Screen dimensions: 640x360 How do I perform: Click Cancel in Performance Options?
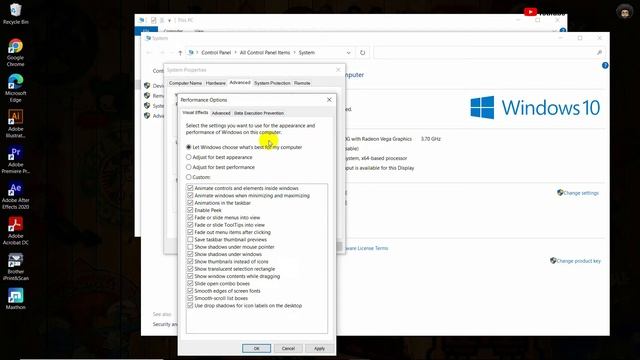[x=288, y=348]
